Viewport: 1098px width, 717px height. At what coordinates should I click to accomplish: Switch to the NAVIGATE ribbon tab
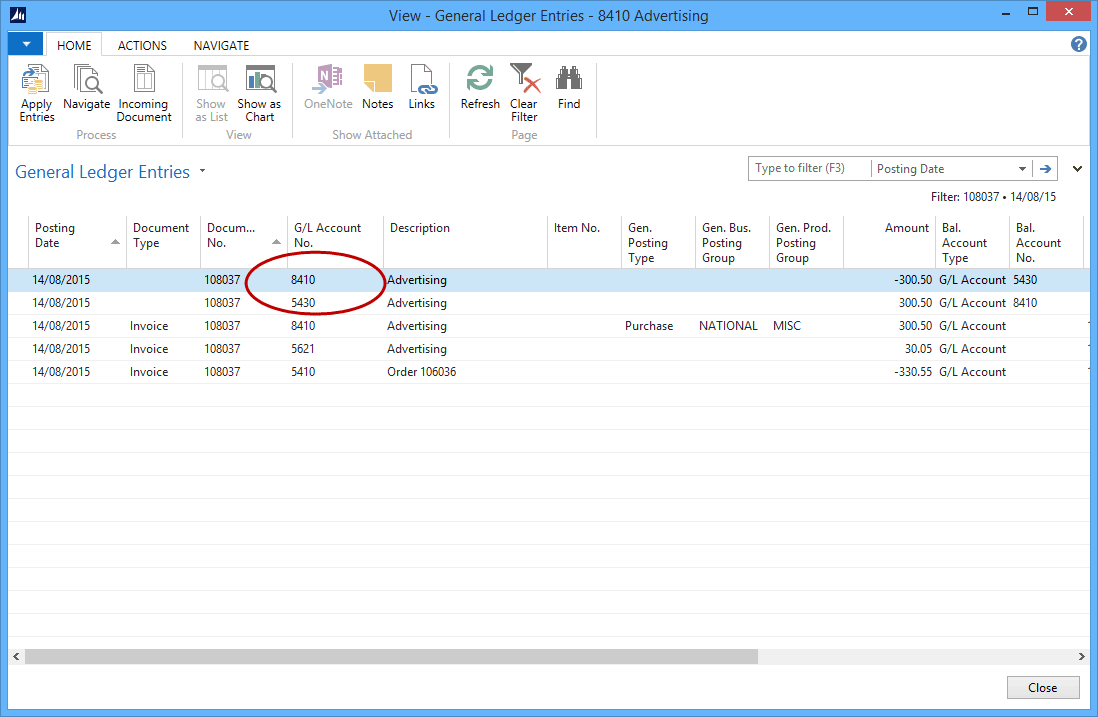[221, 46]
